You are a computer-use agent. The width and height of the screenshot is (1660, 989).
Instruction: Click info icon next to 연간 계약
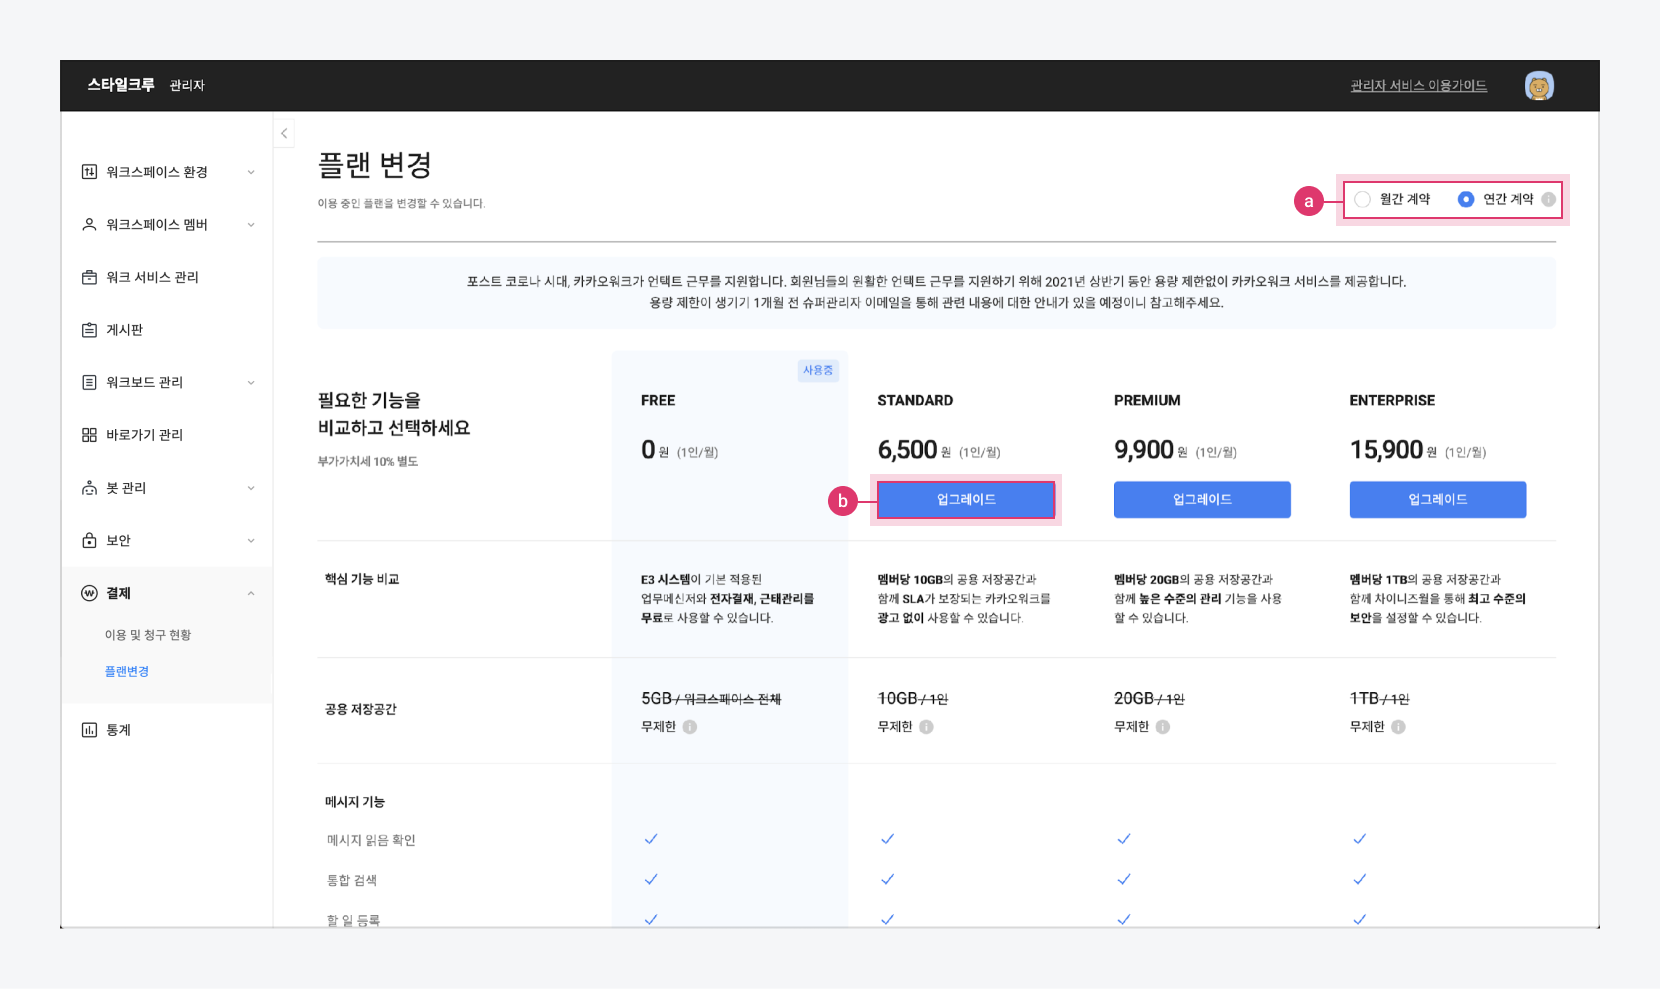(1548, 199)
